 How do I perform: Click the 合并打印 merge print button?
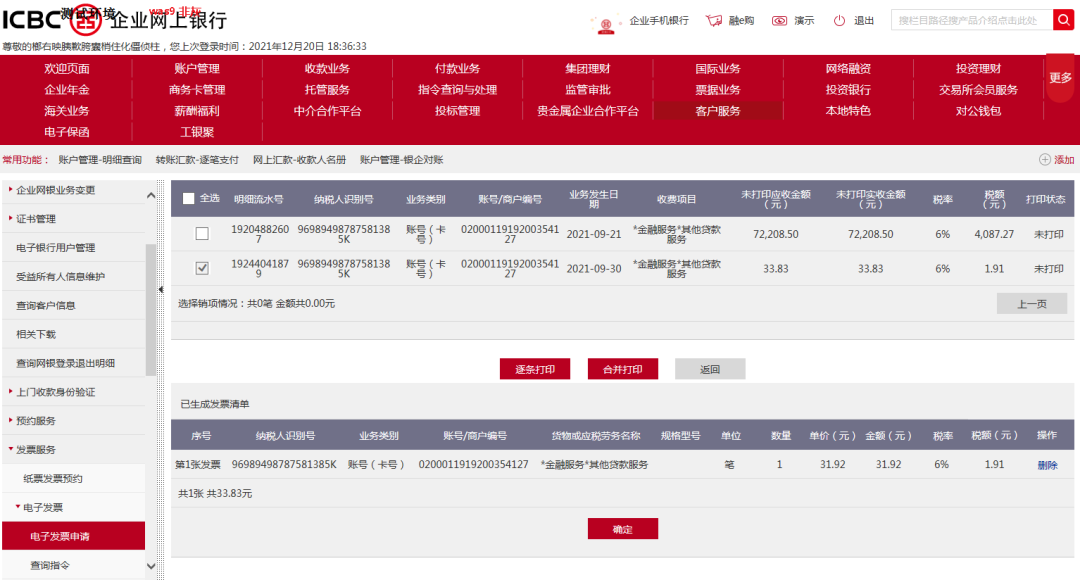click(x=623, y=368)
